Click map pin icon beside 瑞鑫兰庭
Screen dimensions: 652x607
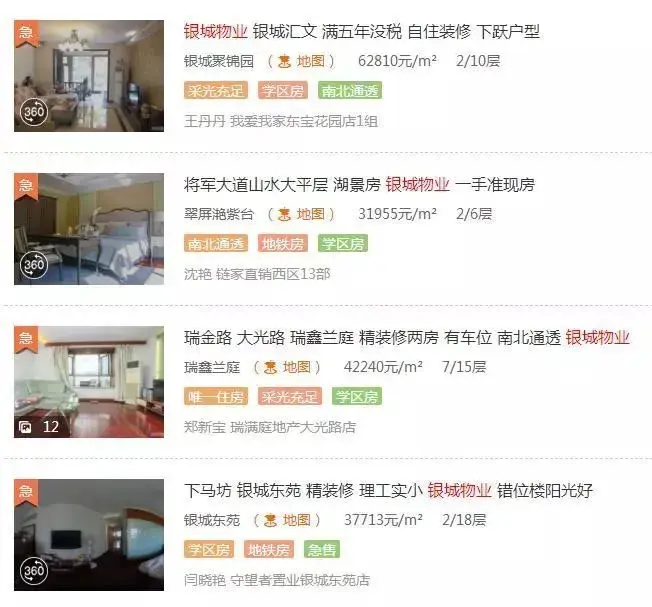click(x=271, y=368)
